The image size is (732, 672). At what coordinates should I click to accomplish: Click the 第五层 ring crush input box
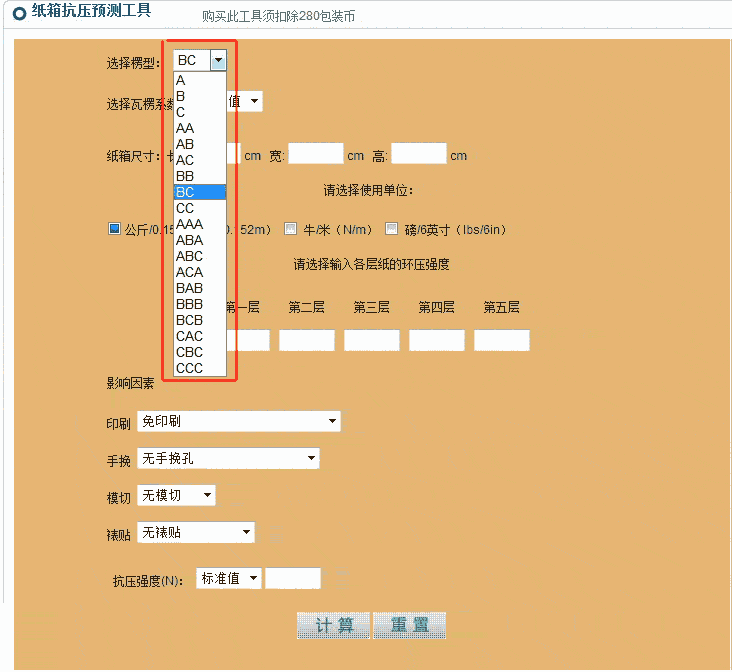(501, 340)
